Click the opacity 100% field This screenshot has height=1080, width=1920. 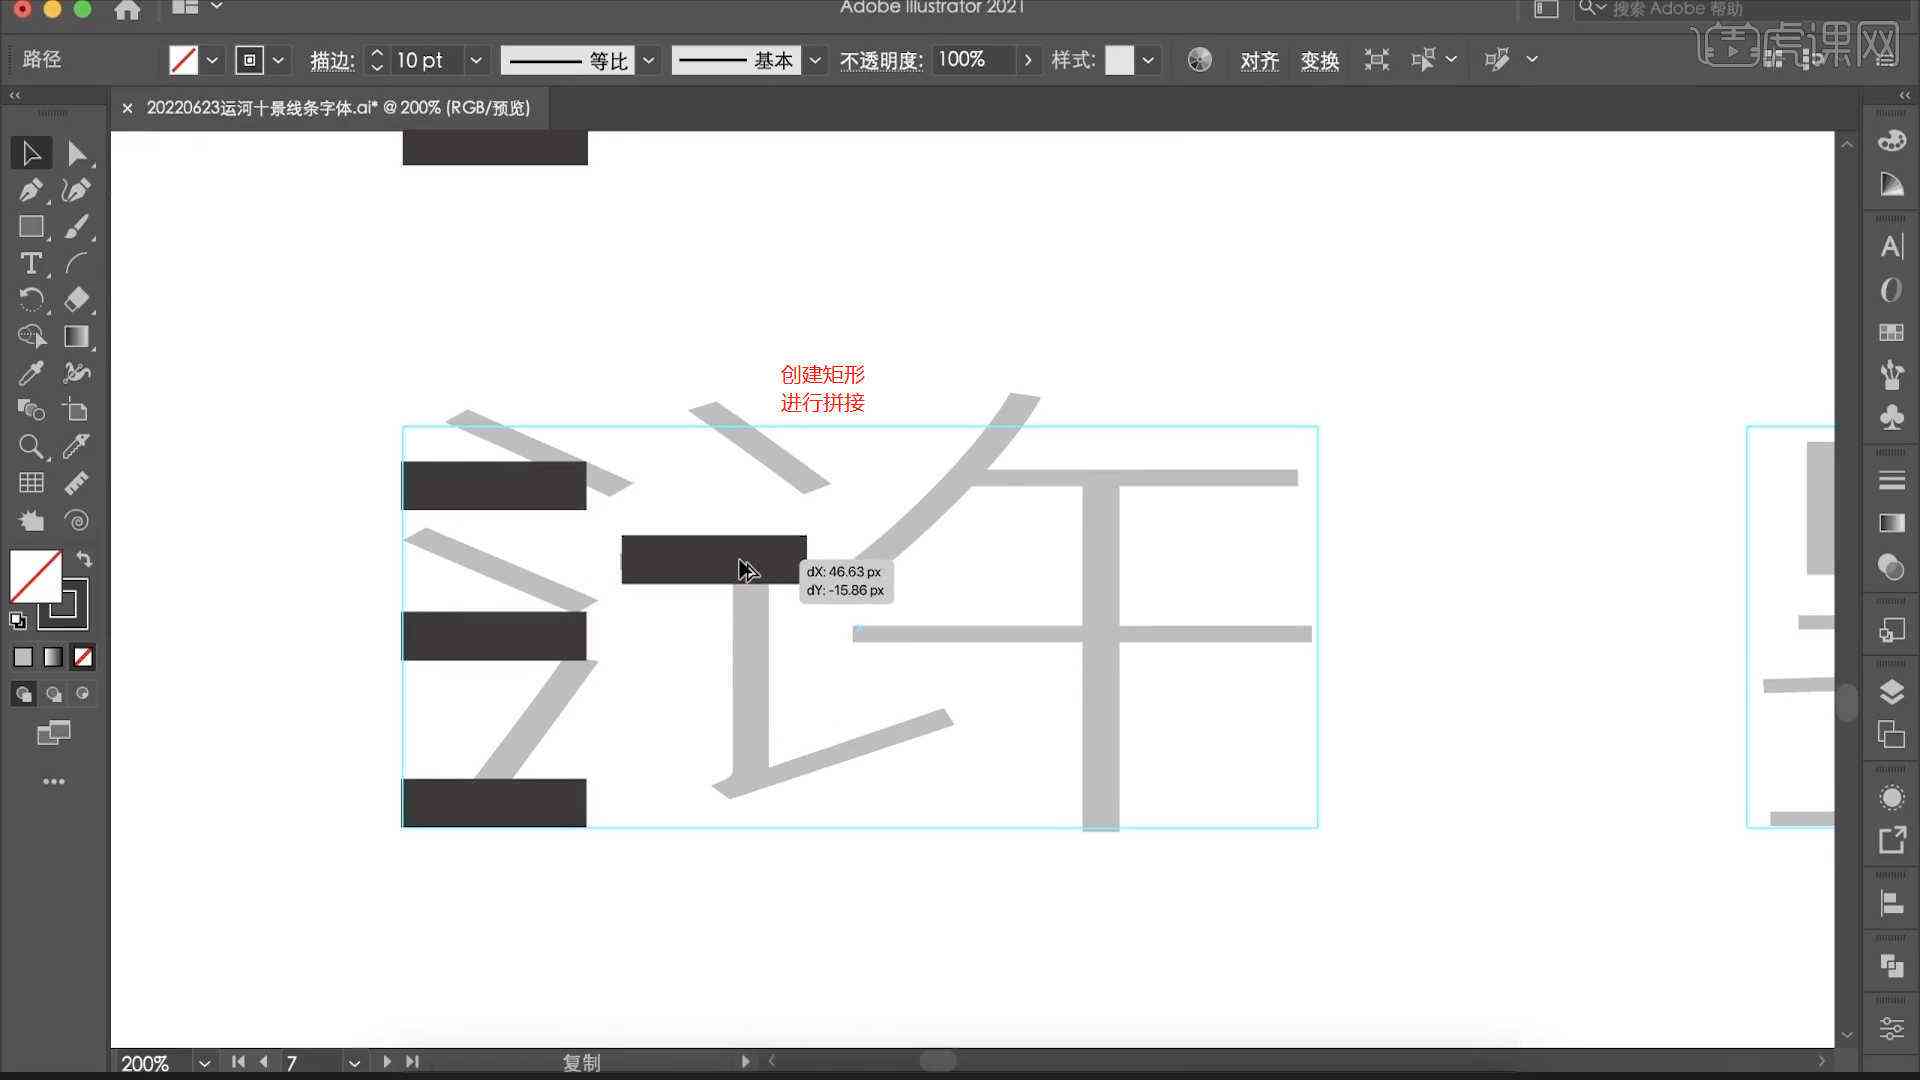coord(974,60)
